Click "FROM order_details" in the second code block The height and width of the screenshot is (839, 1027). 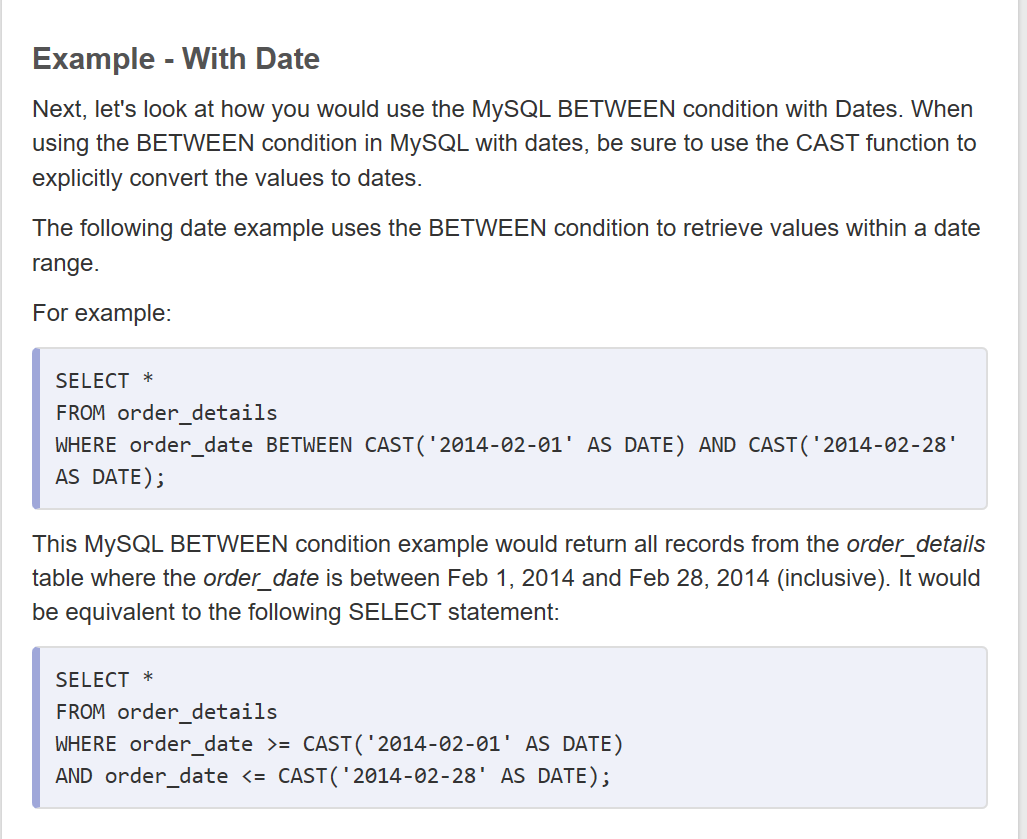[x=166, y=712]
